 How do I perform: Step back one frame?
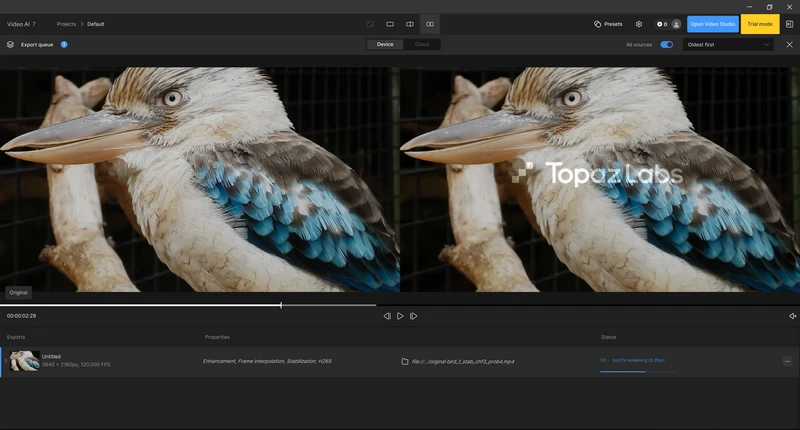pos(387,316)
